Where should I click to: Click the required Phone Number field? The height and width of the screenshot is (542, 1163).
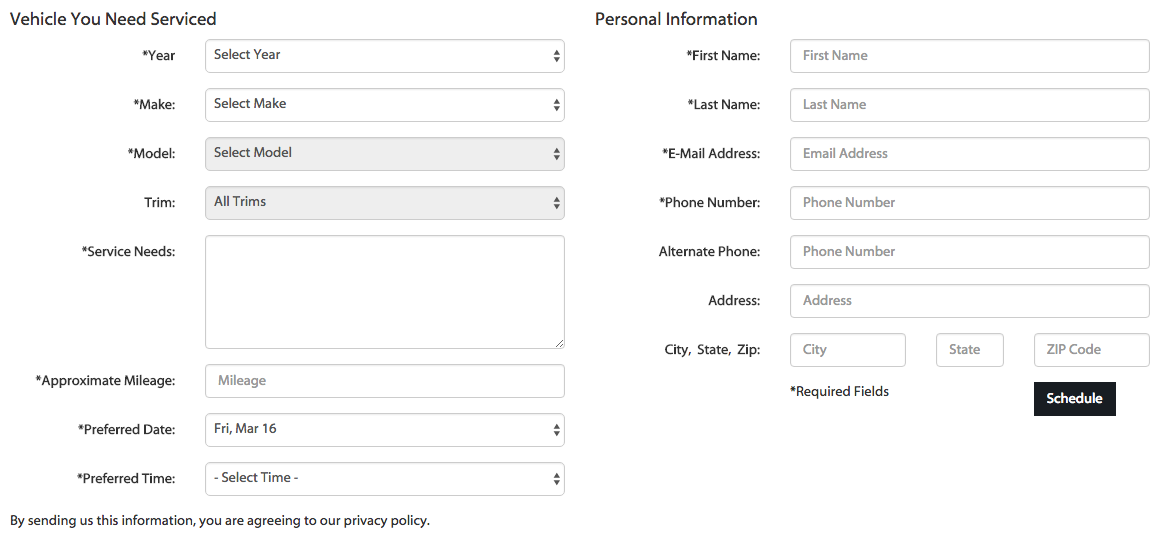[x=969, y=203]
